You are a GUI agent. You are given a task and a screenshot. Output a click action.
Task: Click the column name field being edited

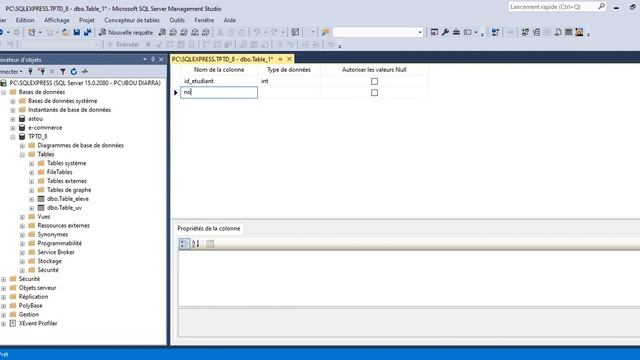pos(219,93)
